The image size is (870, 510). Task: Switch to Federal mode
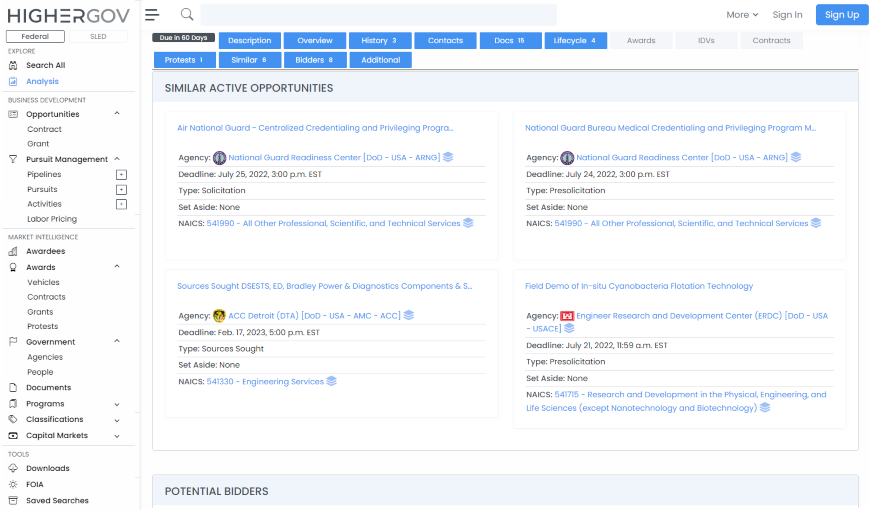coord(35,37)
